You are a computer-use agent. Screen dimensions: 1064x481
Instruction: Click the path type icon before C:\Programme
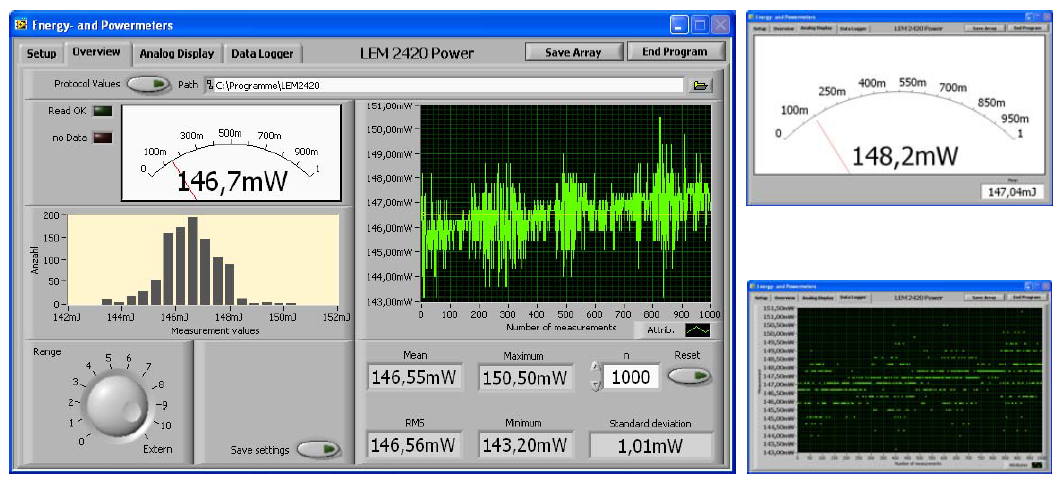pyautogui.click(x=209, y=85)
